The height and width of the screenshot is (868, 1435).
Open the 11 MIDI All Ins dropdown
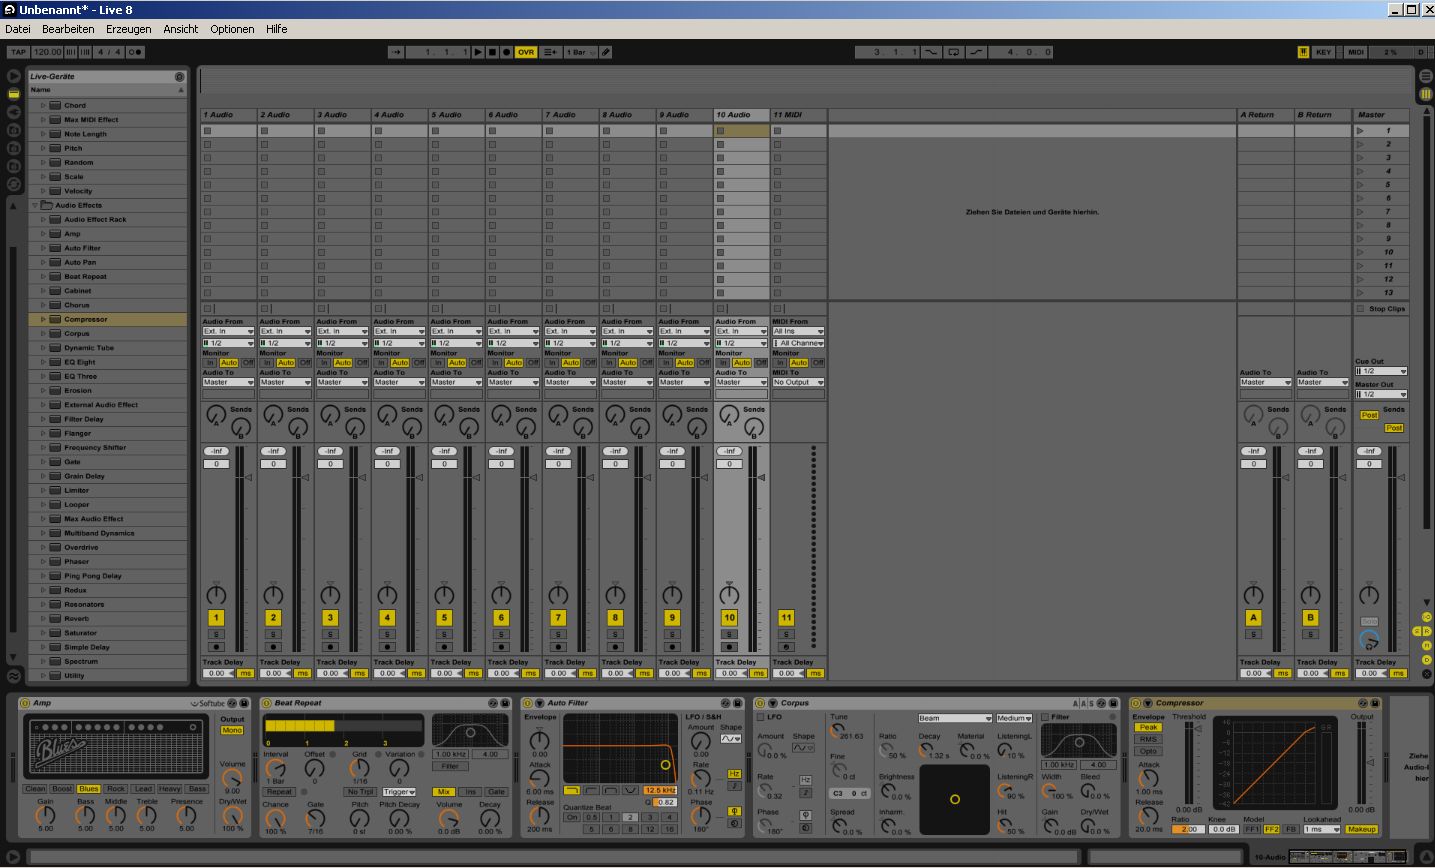click(x=798, y=331)
